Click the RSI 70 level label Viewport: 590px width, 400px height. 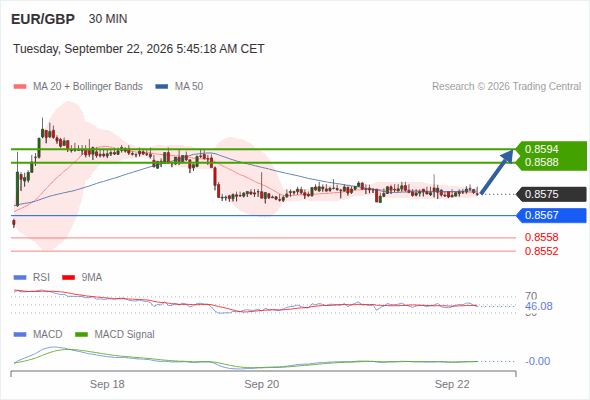pos(531,296)
